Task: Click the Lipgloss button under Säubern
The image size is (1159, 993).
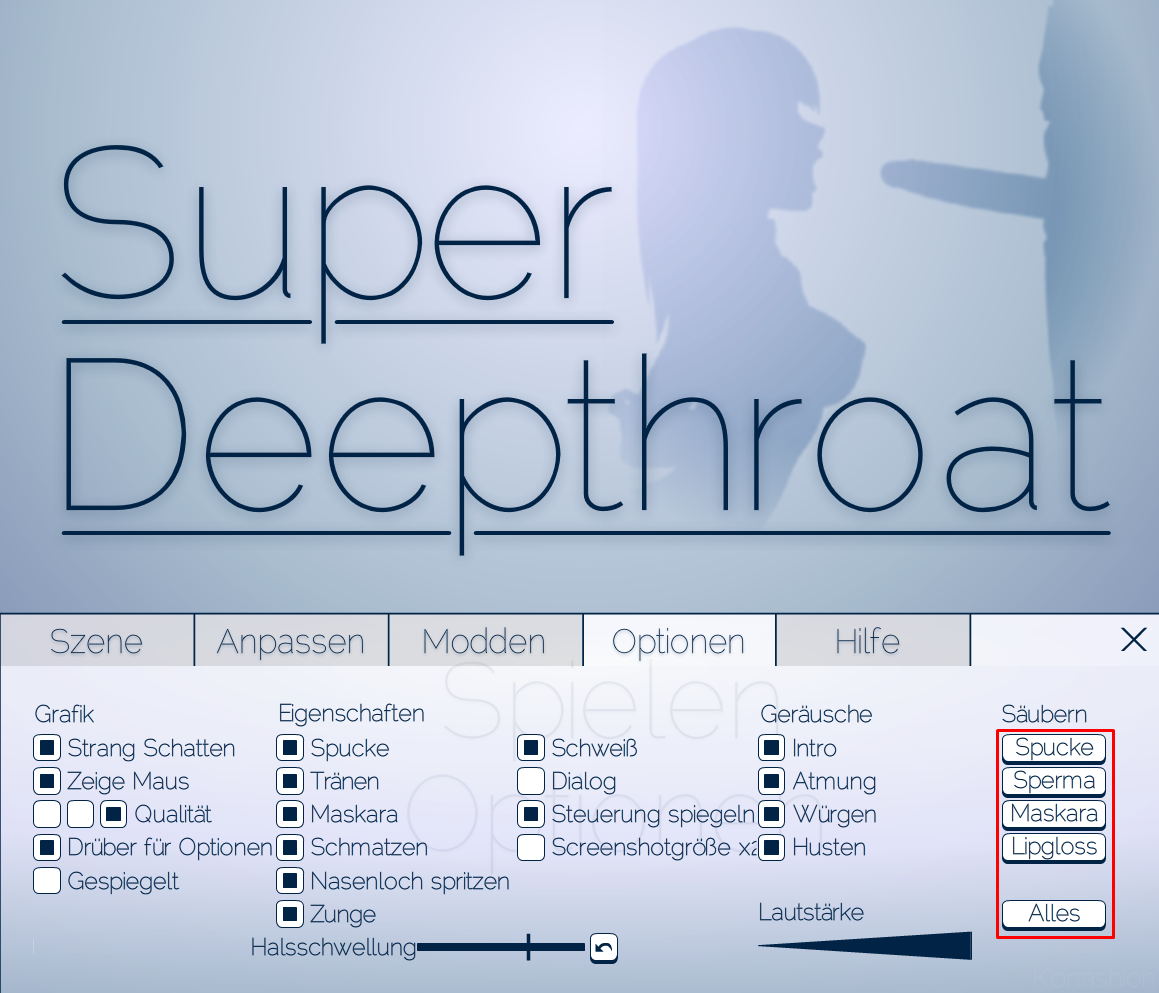Action: point(1054,847)
